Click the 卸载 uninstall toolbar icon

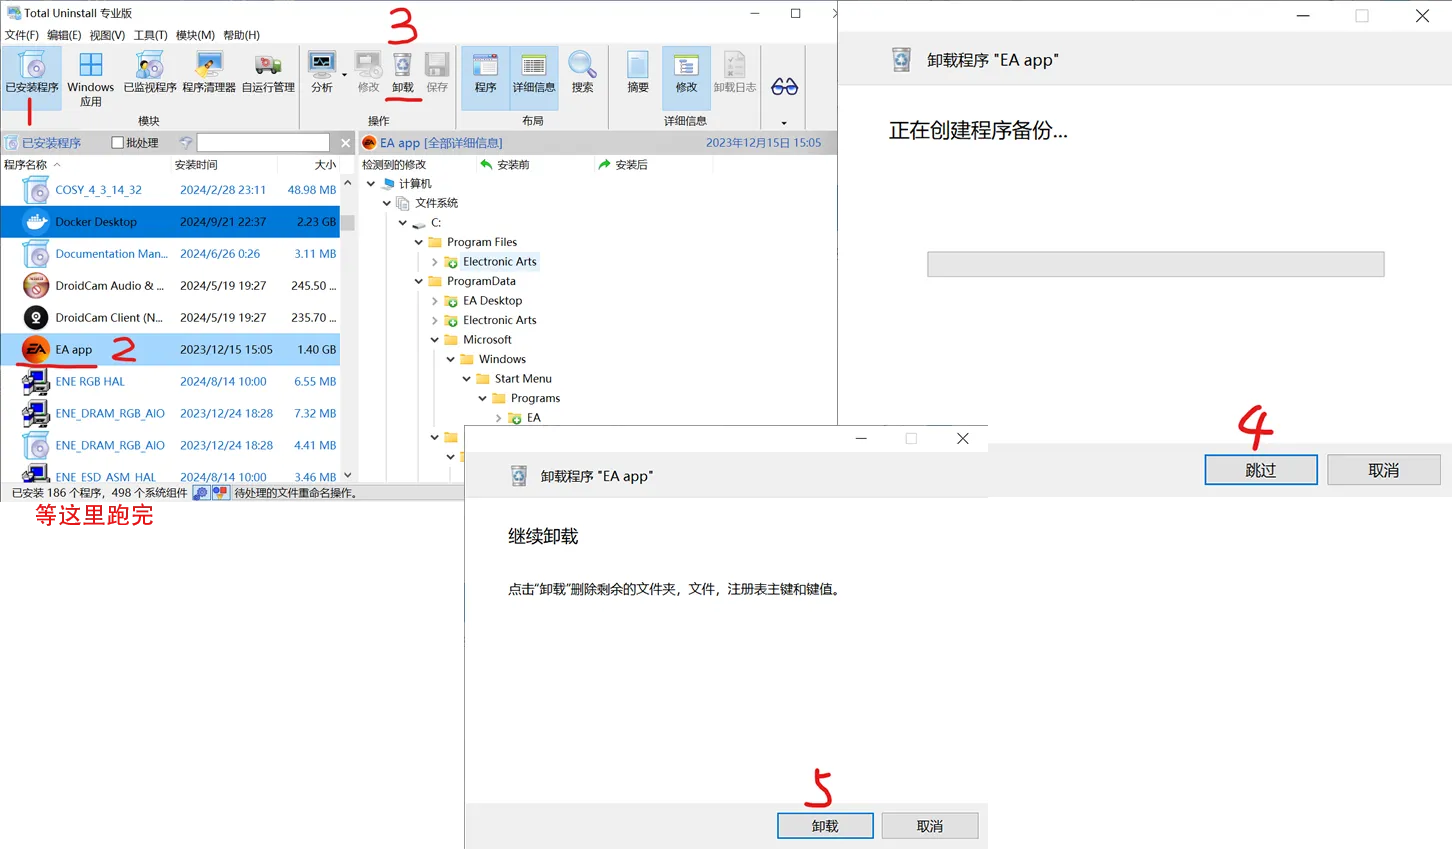[x=402, y=73]
